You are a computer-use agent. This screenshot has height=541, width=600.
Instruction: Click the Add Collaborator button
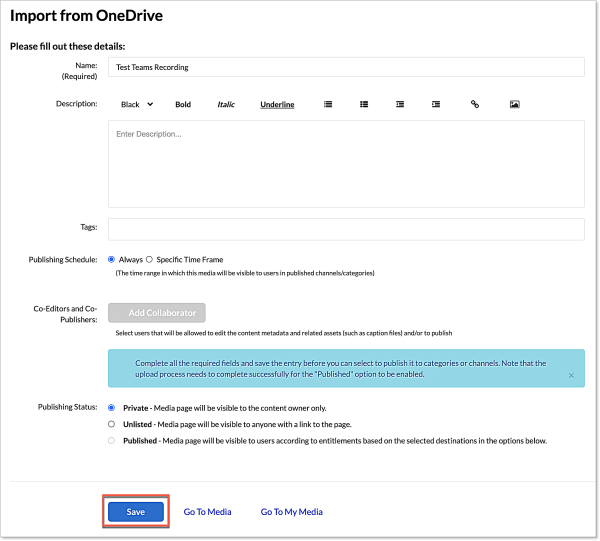point(157,313)
